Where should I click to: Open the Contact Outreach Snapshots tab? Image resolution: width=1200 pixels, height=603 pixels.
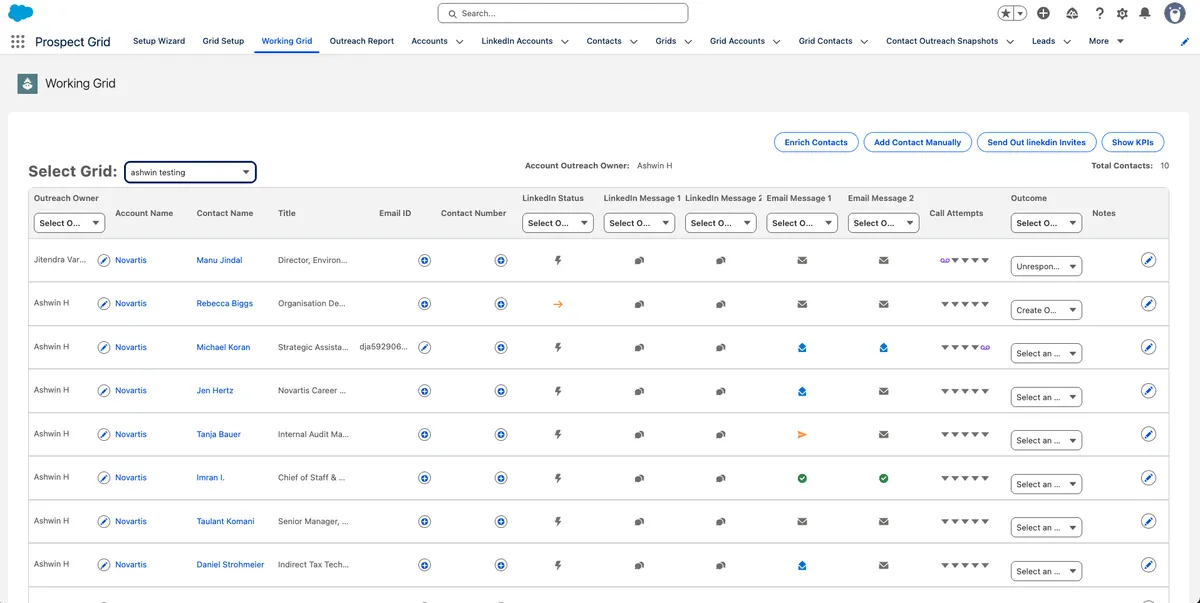click(942, 41)
